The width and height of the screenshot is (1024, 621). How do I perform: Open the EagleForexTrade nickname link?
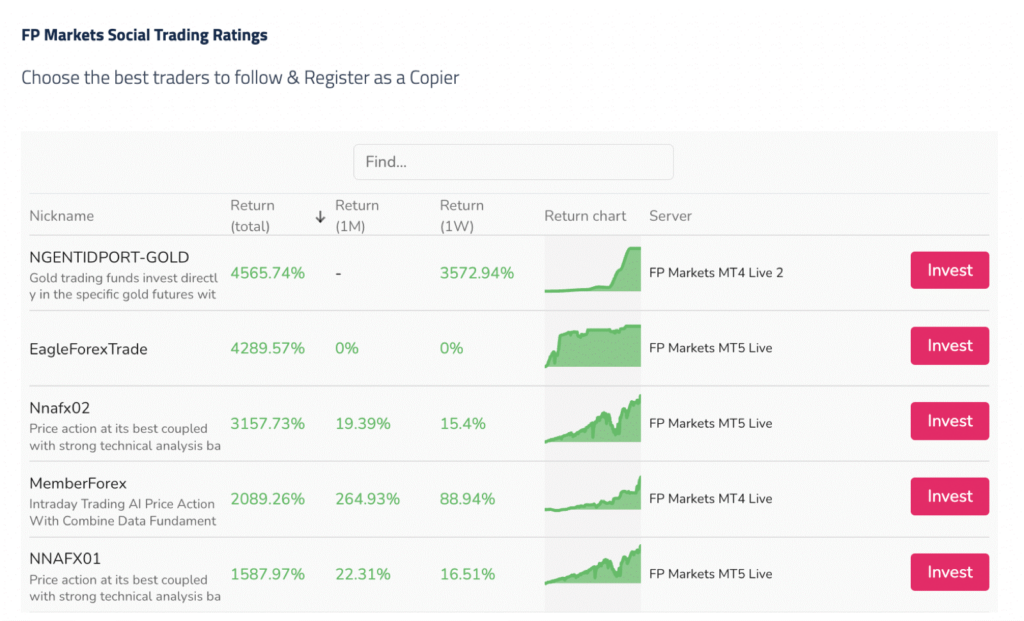pos(88,349)
